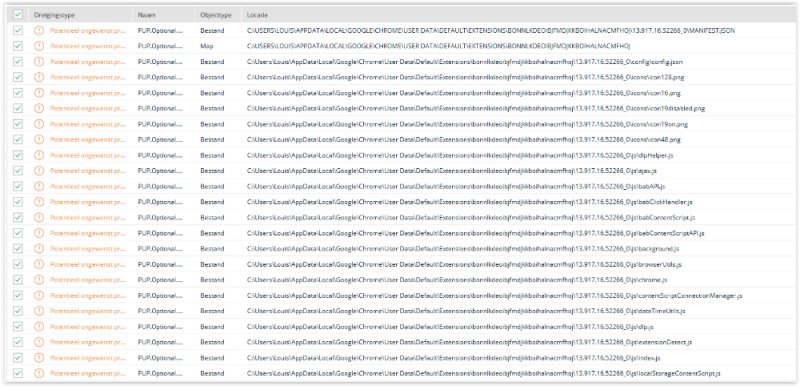Select the path ending in js\babAPI.js
Screen dimensions: 800x386
(456, 187)
